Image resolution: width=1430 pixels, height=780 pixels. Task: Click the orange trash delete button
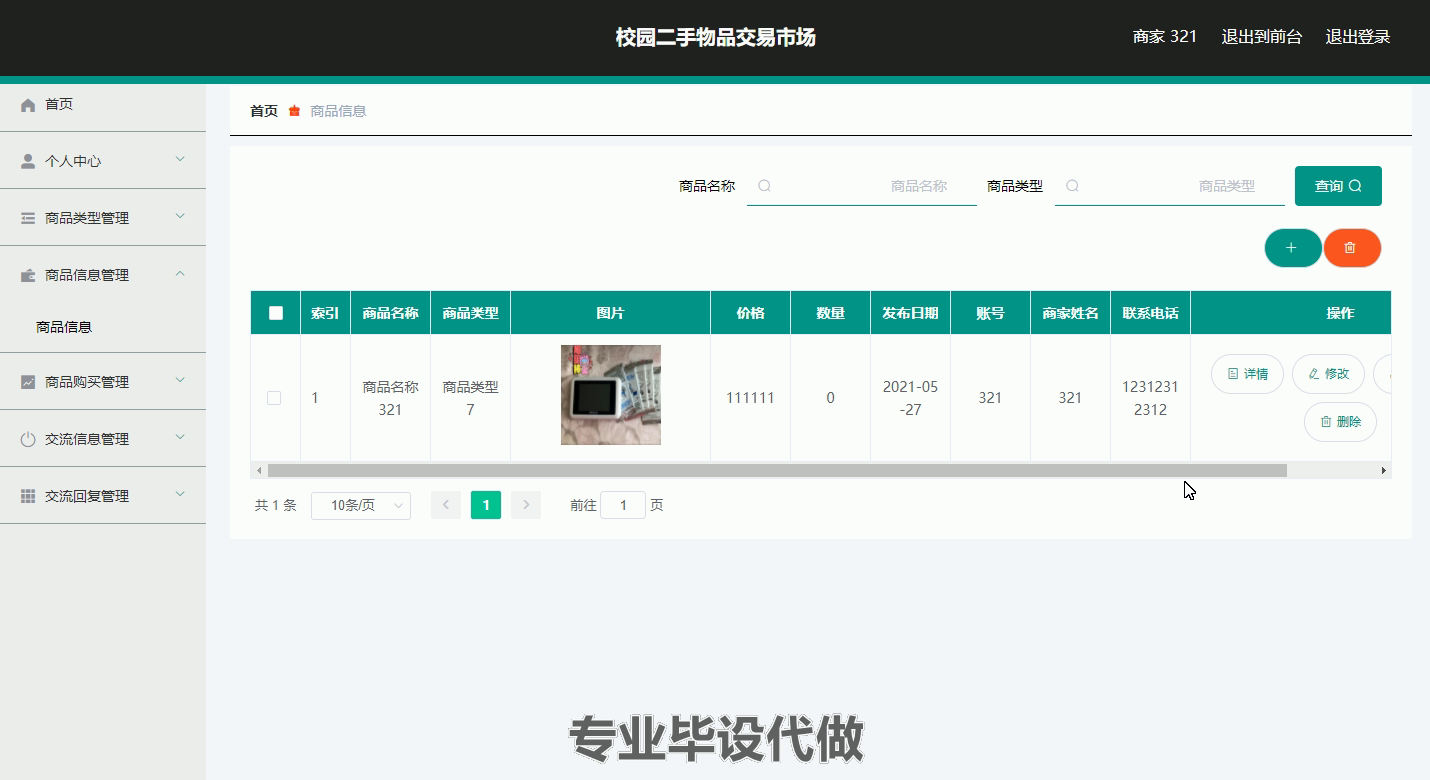1351,248
